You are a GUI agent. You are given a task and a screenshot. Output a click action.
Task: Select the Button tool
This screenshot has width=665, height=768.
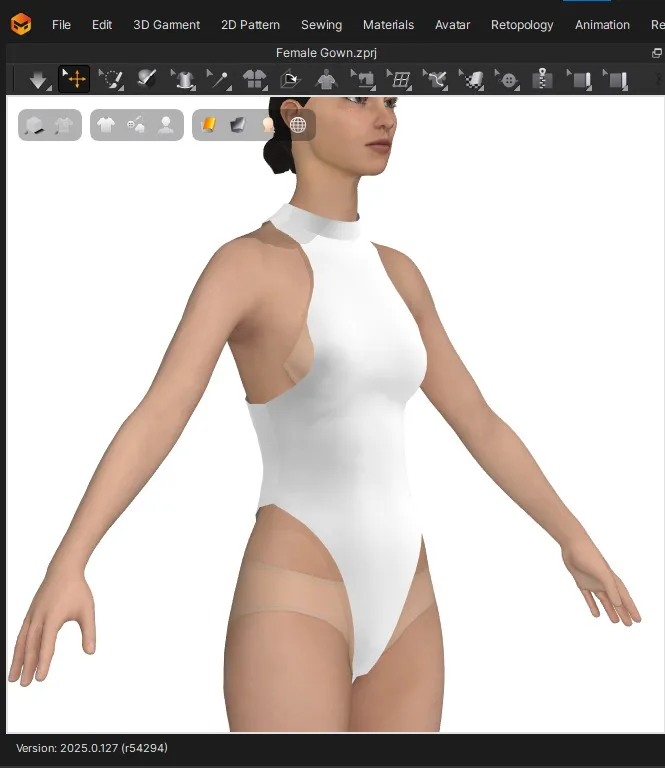tap(507, 79)
